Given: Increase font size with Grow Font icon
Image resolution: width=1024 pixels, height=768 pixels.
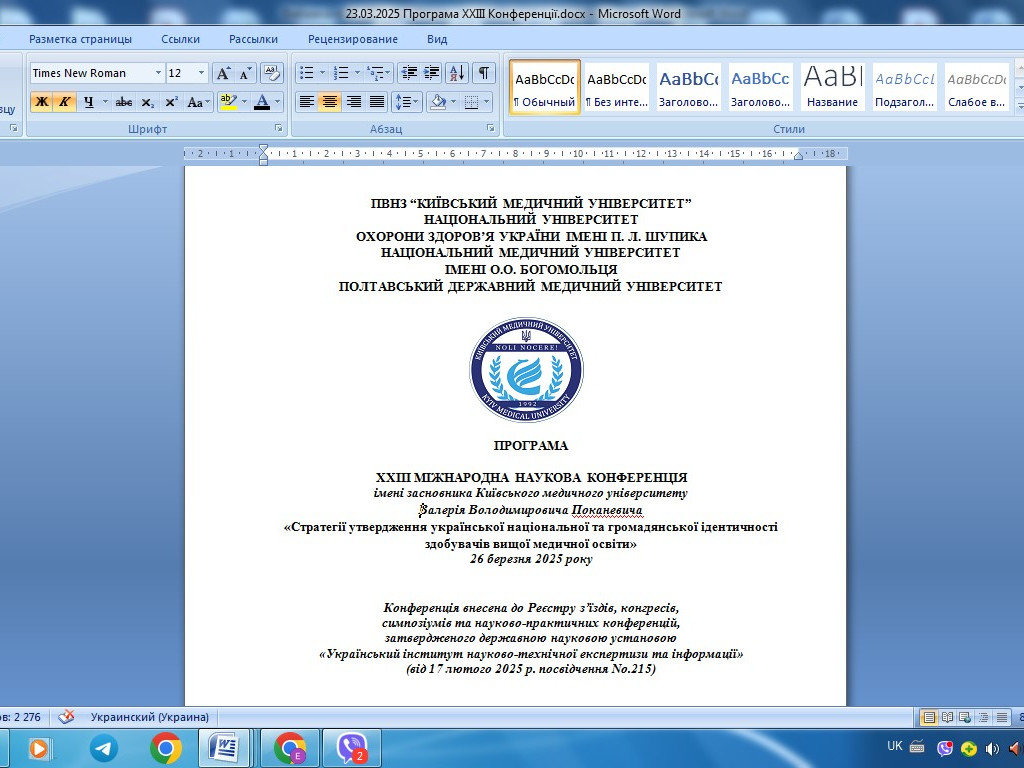Looking at the screenshot, I should pos(223,73).
